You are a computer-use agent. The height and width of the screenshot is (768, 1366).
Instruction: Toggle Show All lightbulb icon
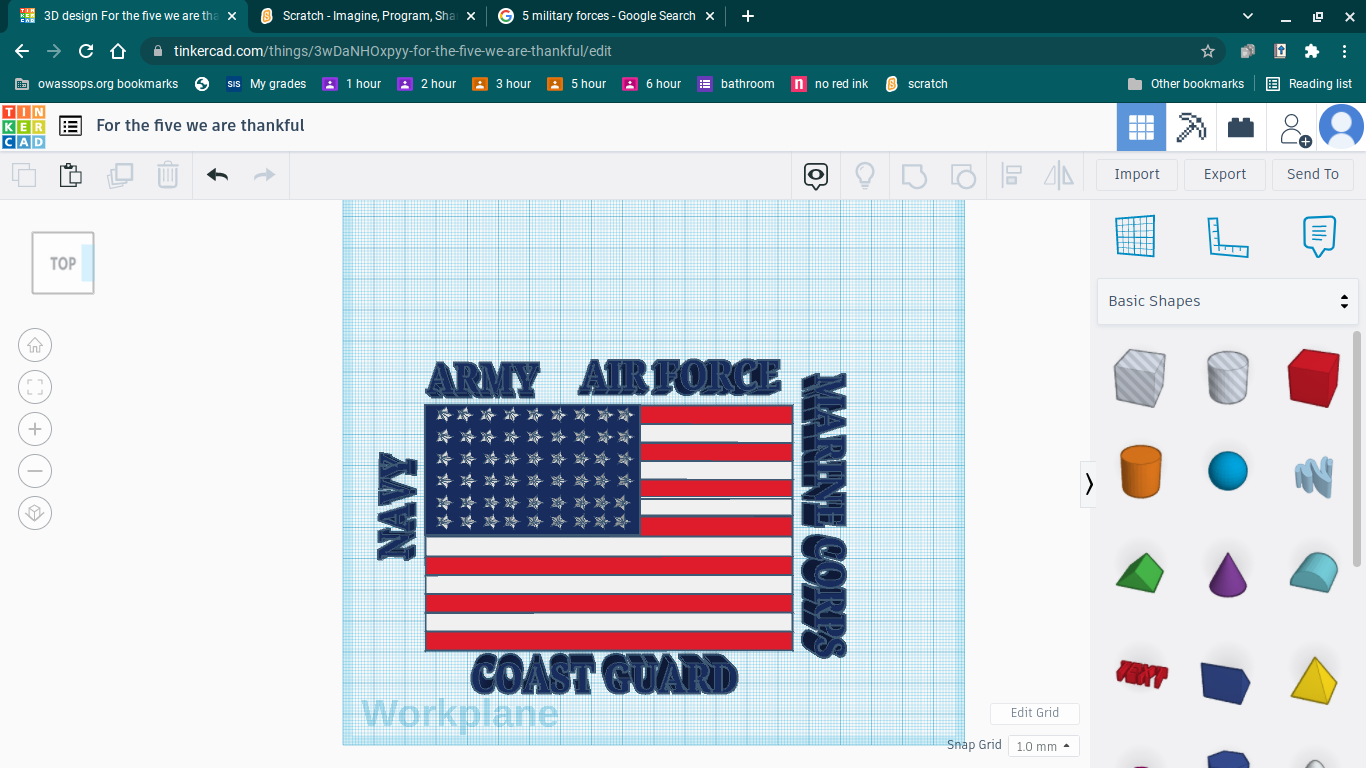pos(865,175)
